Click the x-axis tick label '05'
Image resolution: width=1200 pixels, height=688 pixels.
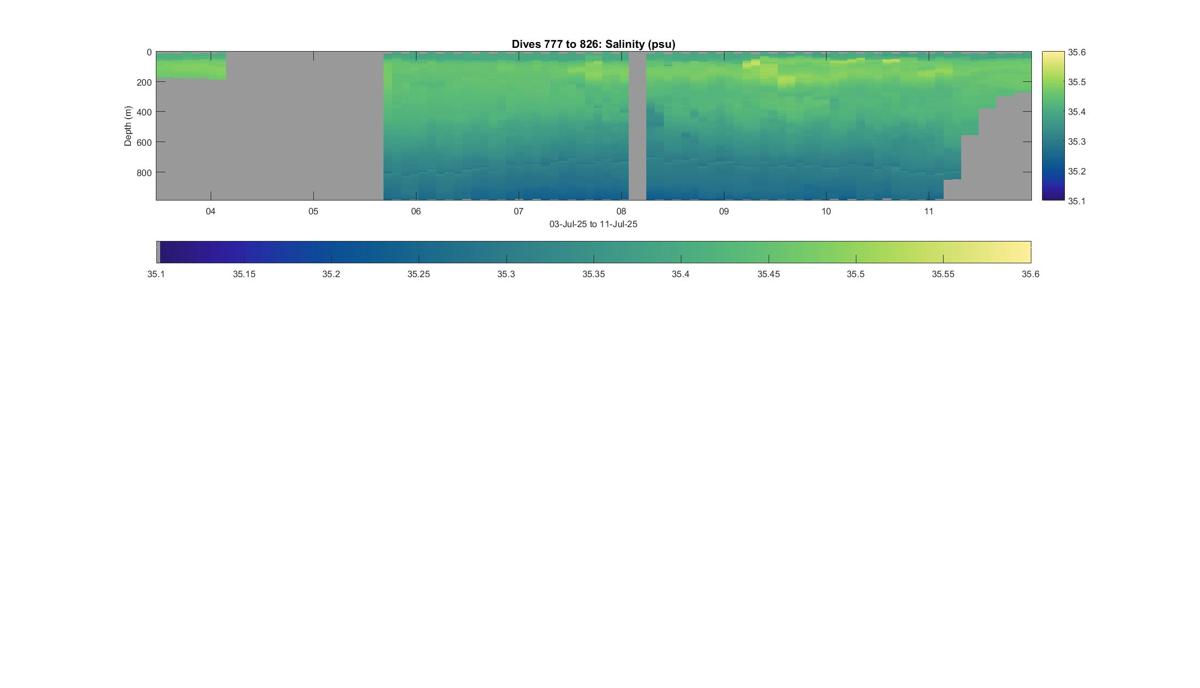(313, 212)
